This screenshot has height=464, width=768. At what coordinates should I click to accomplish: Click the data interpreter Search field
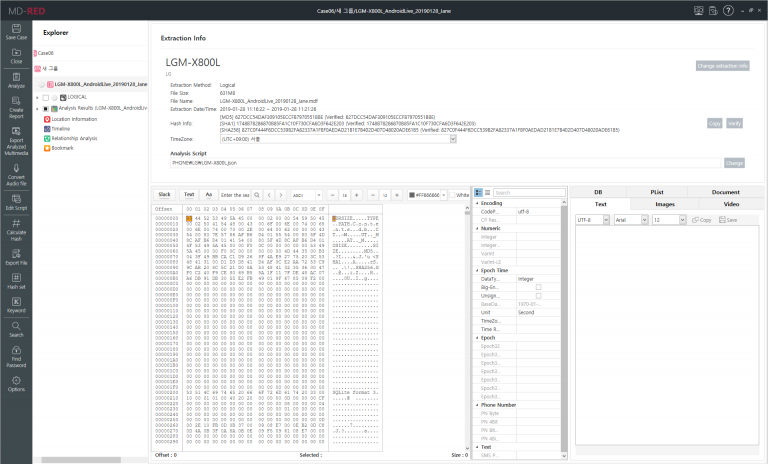click(x=529, y=193)
